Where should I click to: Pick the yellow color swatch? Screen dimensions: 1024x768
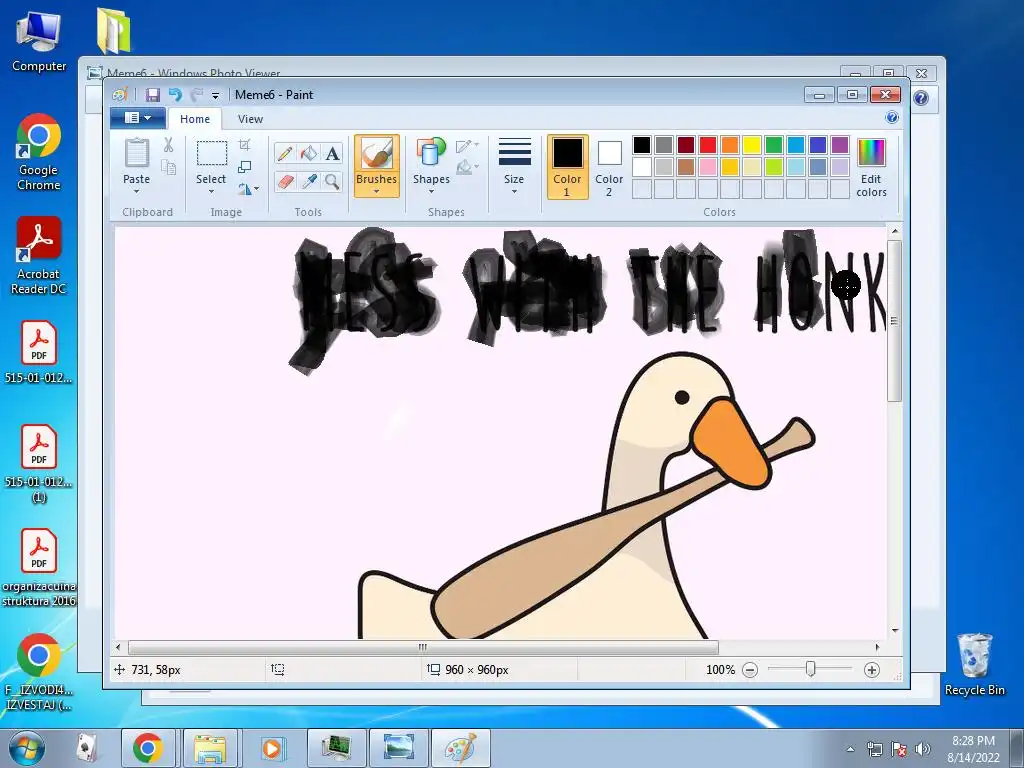coord(752,144)
